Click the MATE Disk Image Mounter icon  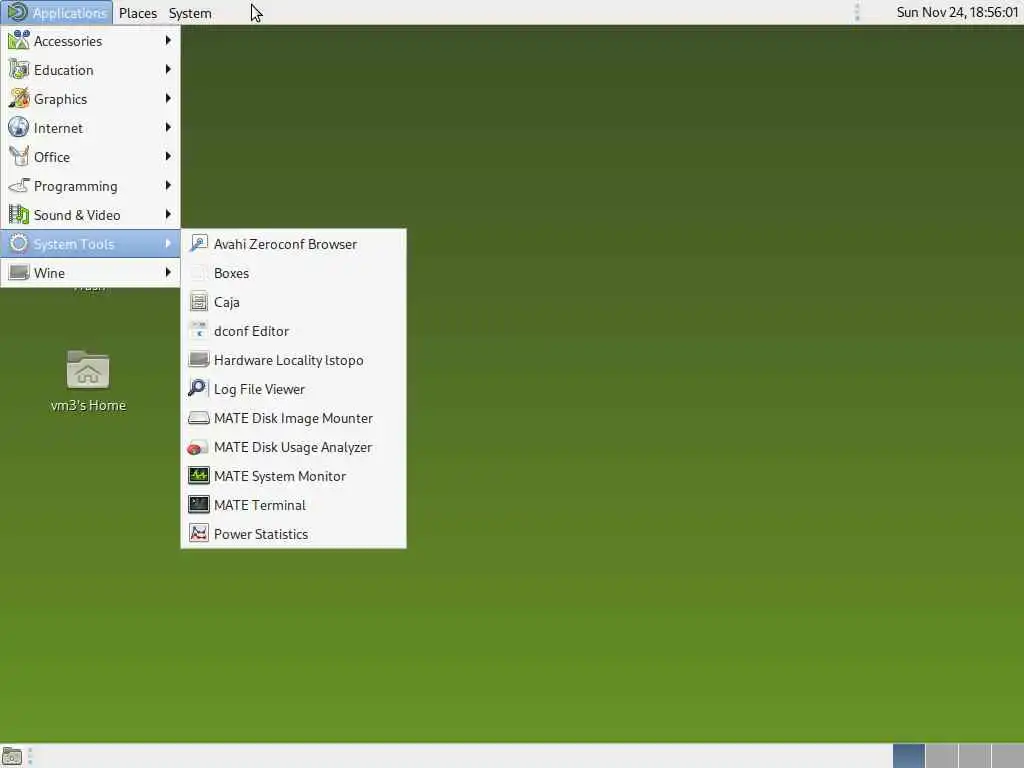pyautogui.click(x=199, y=418)
